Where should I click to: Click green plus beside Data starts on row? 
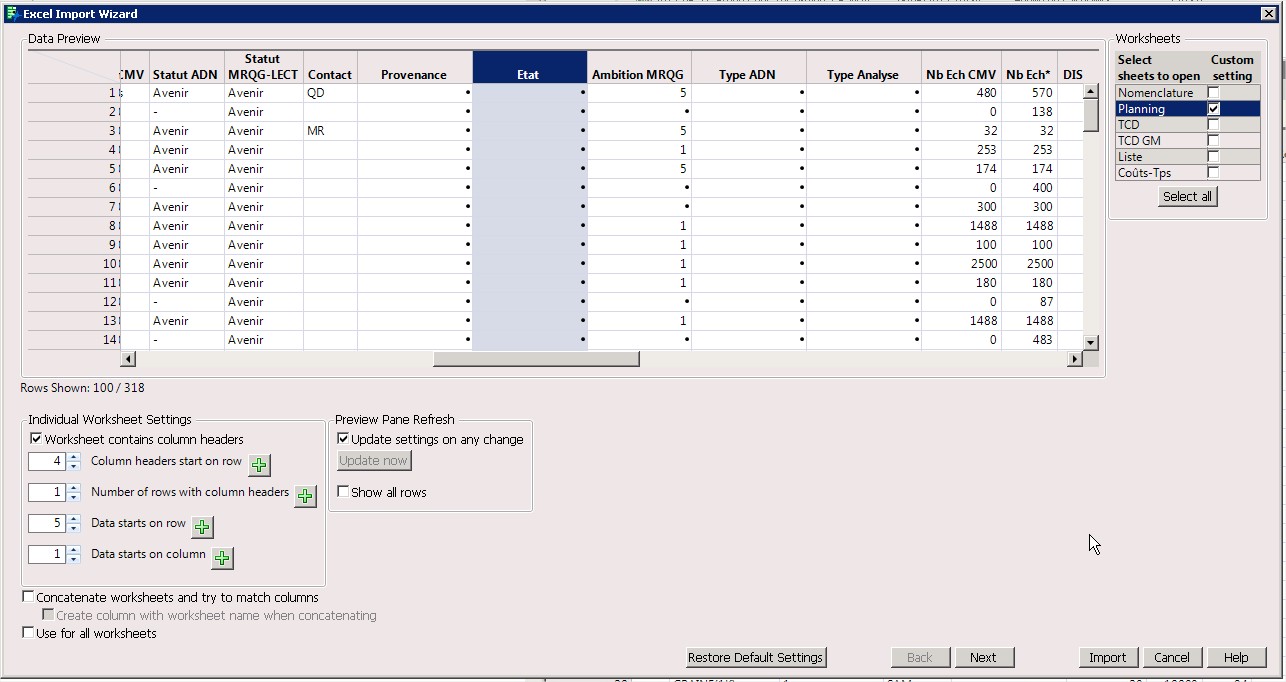pyautogui.click(x=202, y=527)
